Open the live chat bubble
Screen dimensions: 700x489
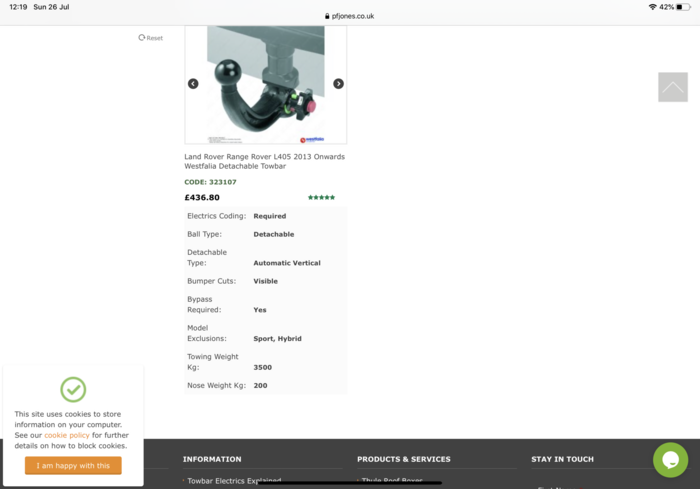point(671,460)
